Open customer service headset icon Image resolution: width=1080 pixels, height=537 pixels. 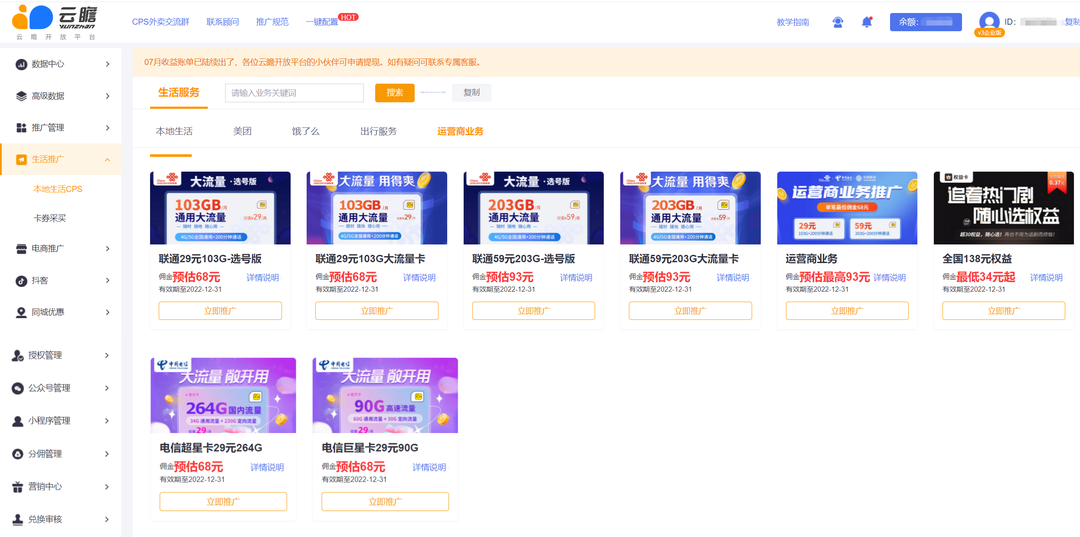click(x=838, y=22)
